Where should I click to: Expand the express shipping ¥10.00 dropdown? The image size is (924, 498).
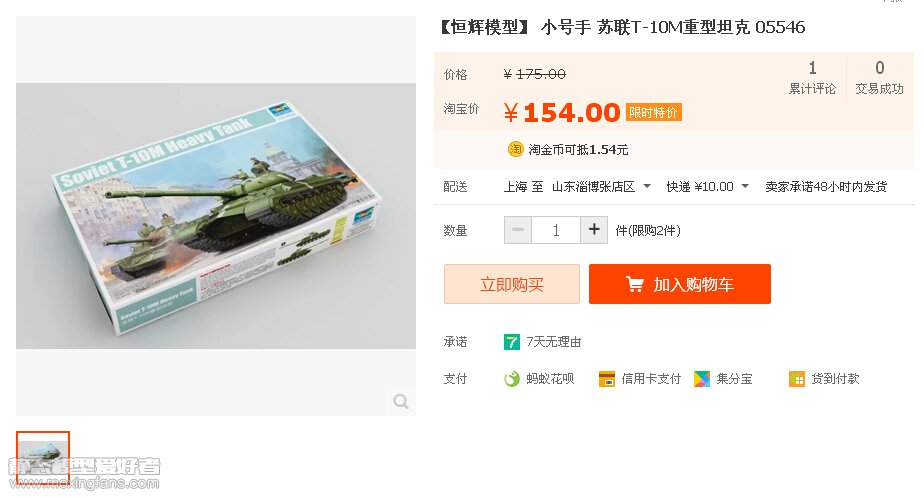tap(707, 187)
